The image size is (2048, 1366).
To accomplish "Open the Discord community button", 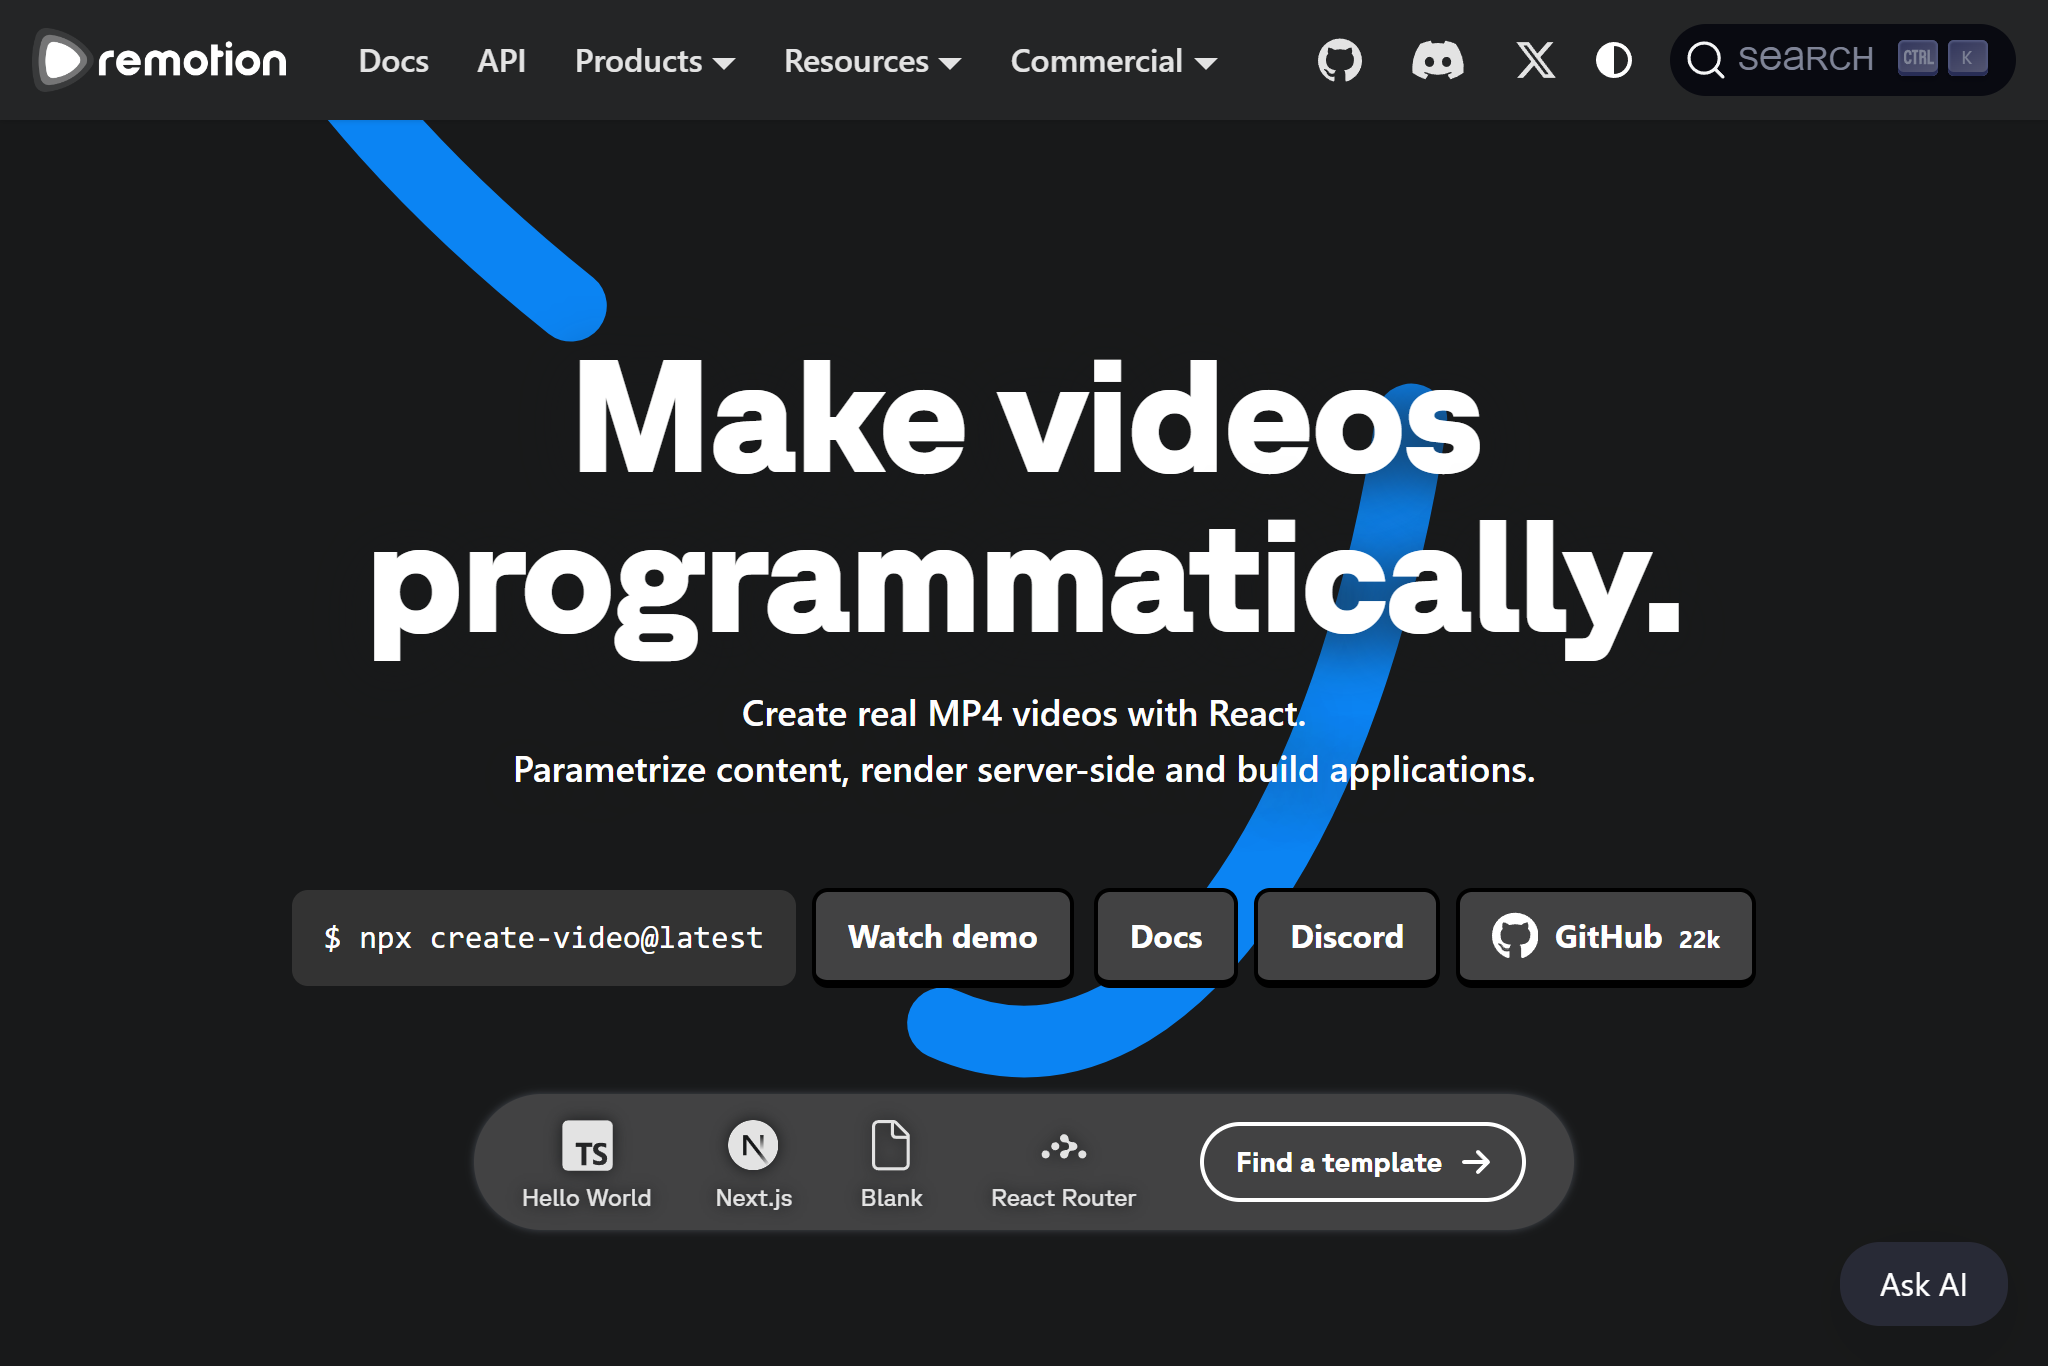I will tap(1346, 937).
